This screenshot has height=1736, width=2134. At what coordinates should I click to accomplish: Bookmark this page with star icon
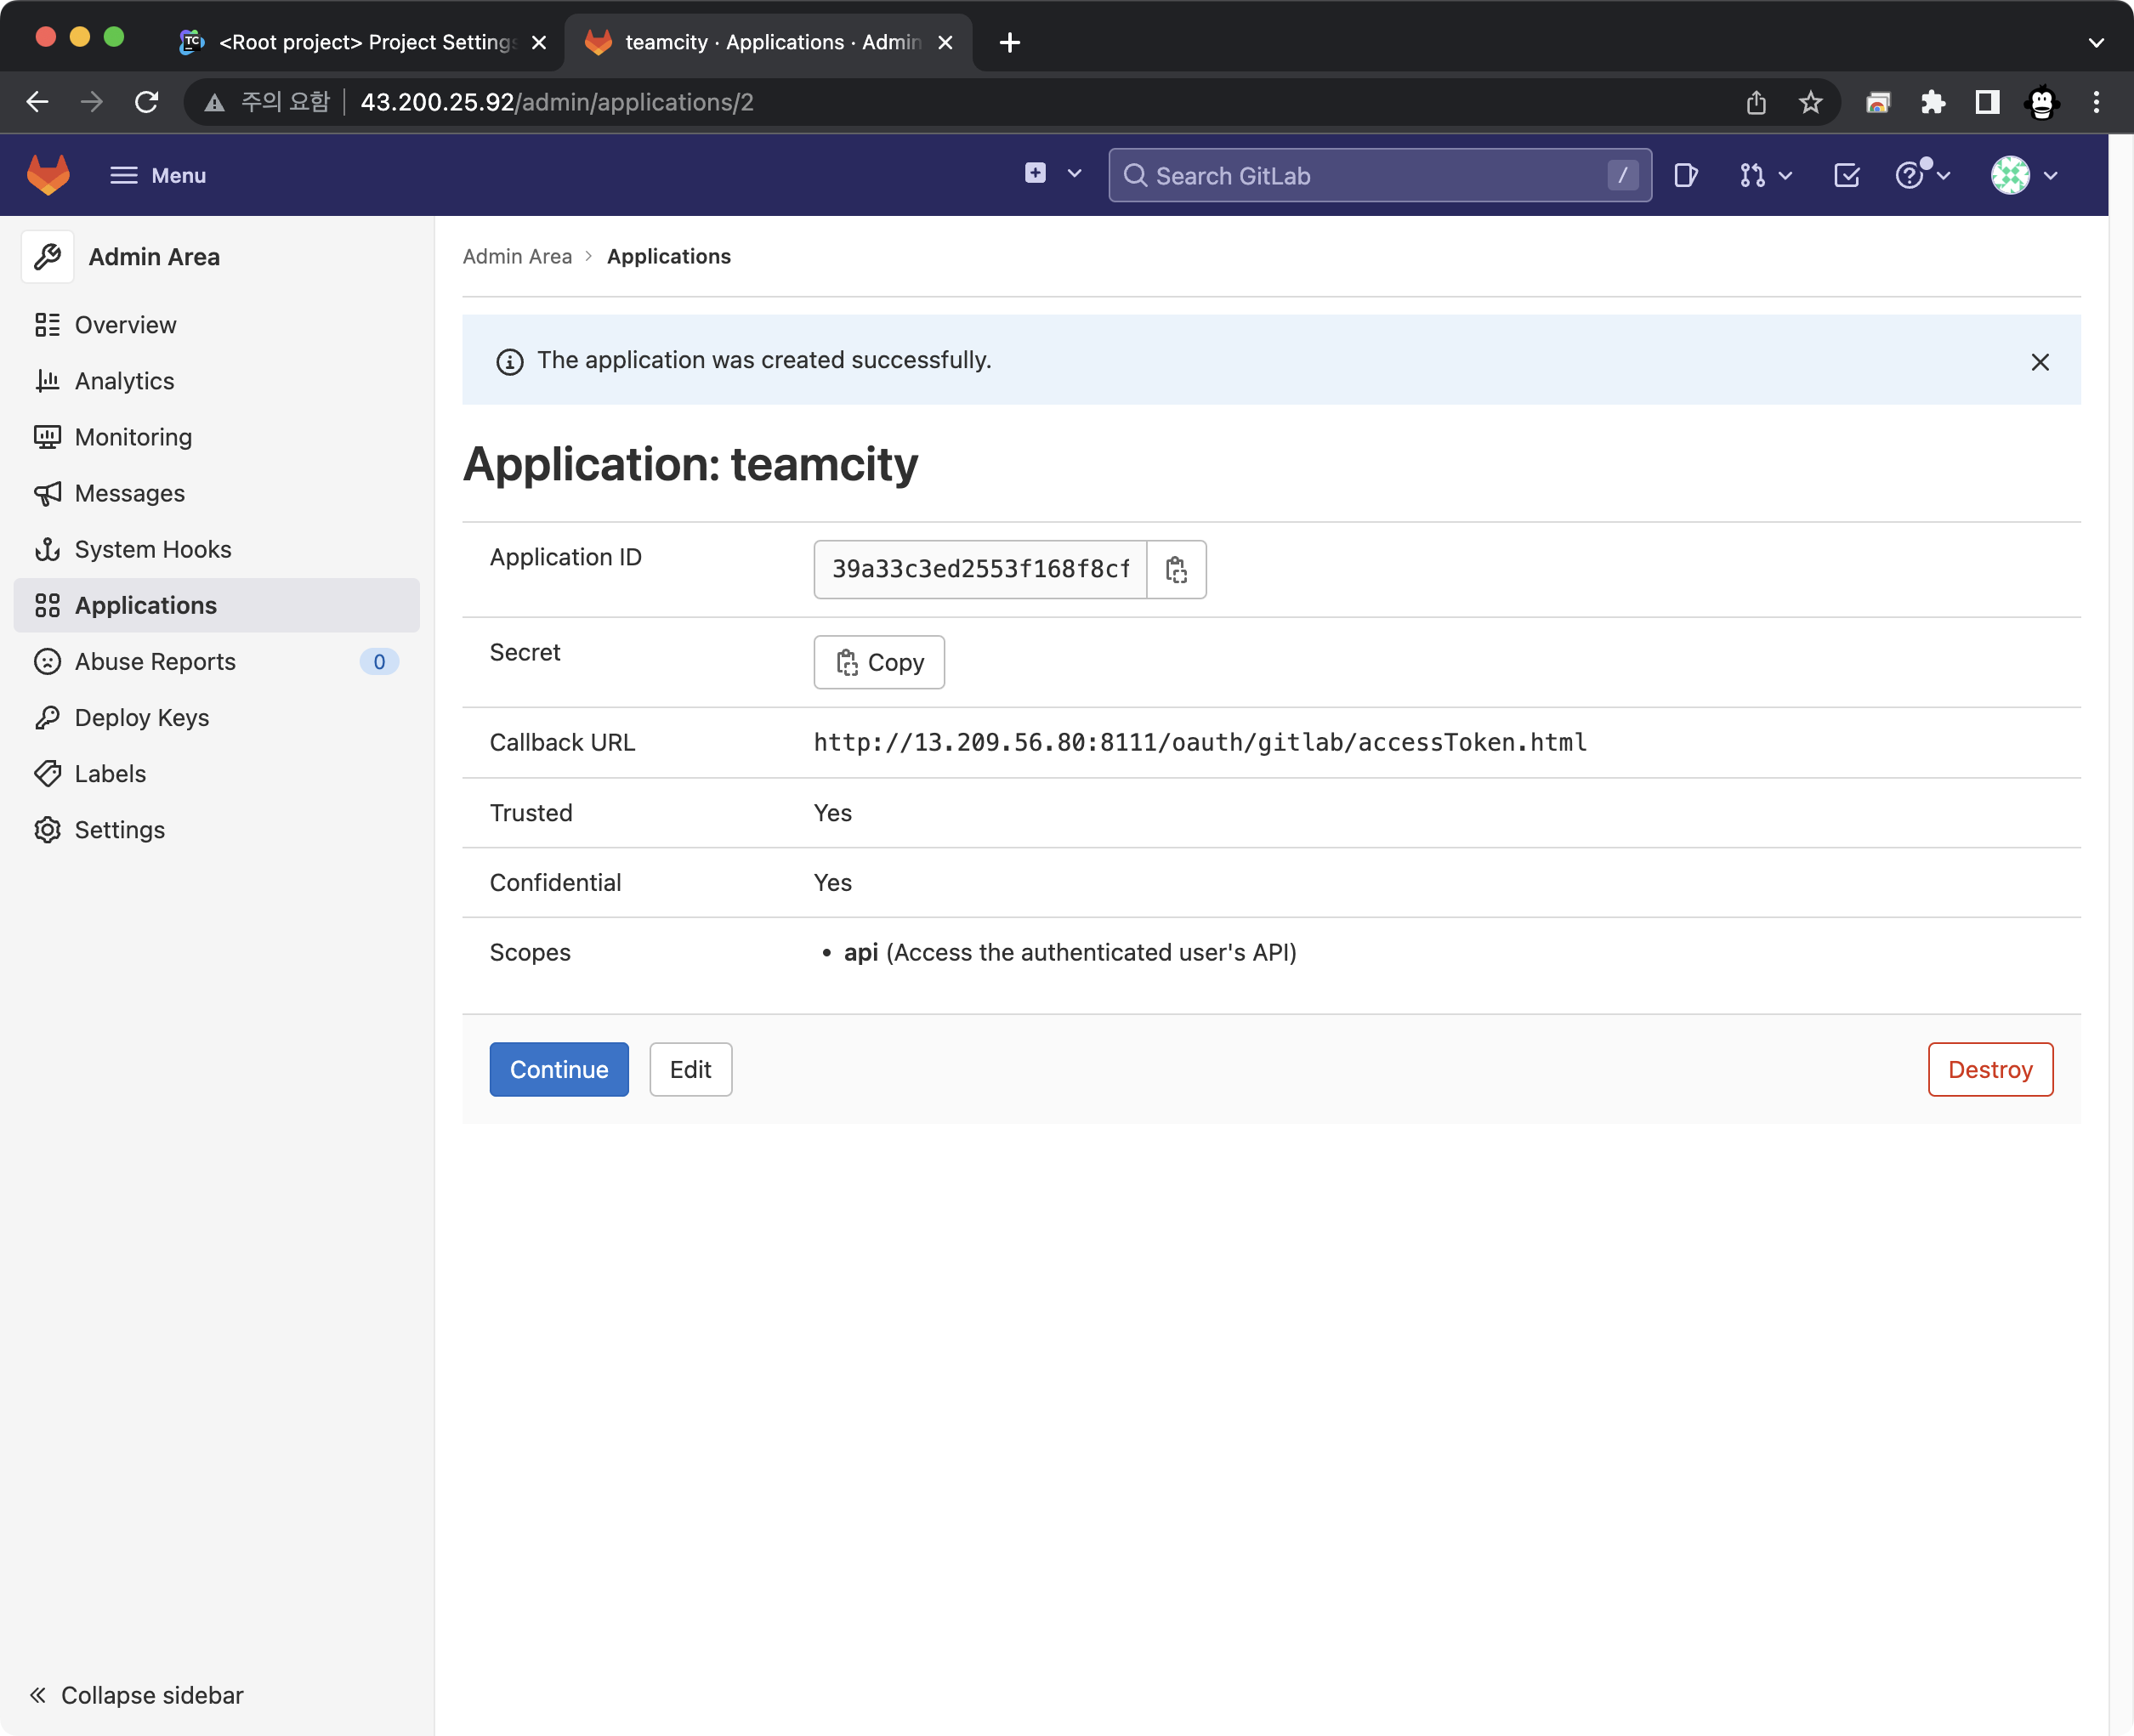click(1810, 102)
